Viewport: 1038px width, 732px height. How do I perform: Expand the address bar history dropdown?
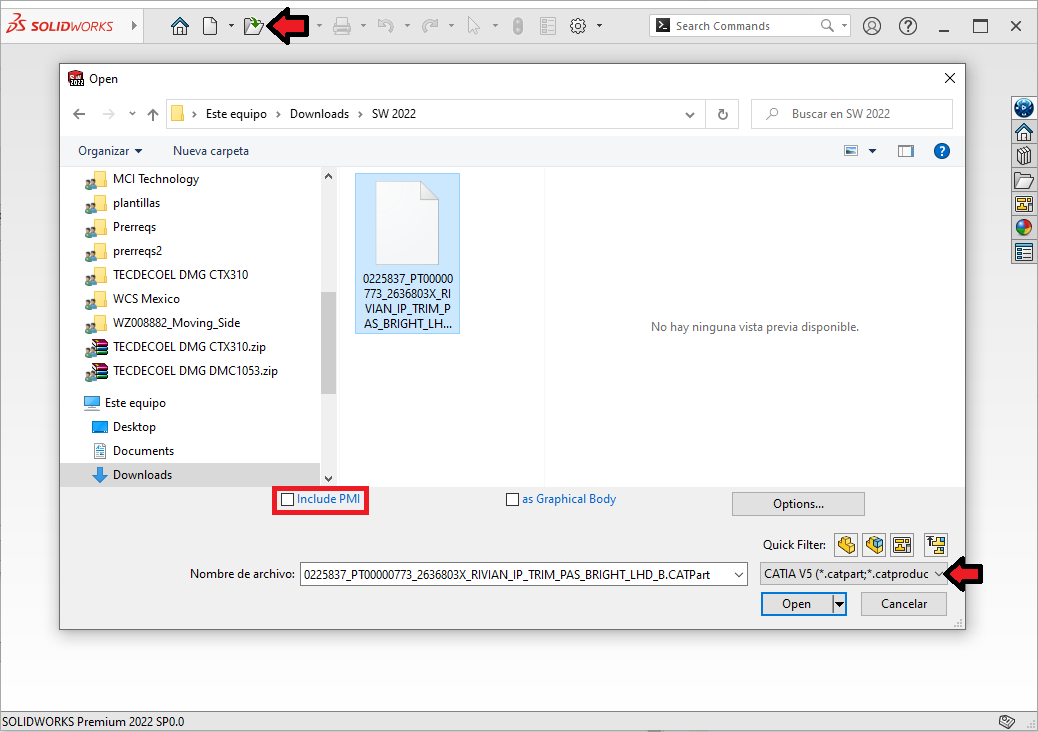[x=690, y=114]
